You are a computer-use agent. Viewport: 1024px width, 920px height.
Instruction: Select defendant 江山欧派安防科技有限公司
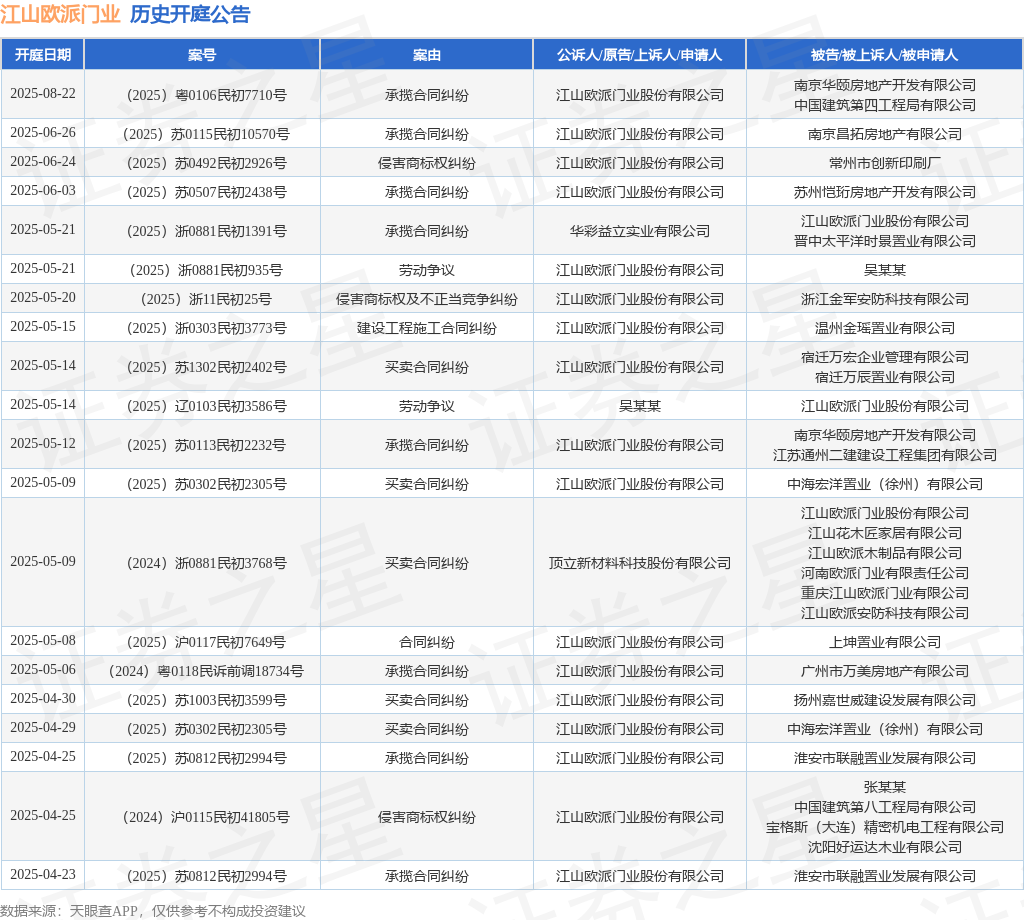click(x=885, y=613)
